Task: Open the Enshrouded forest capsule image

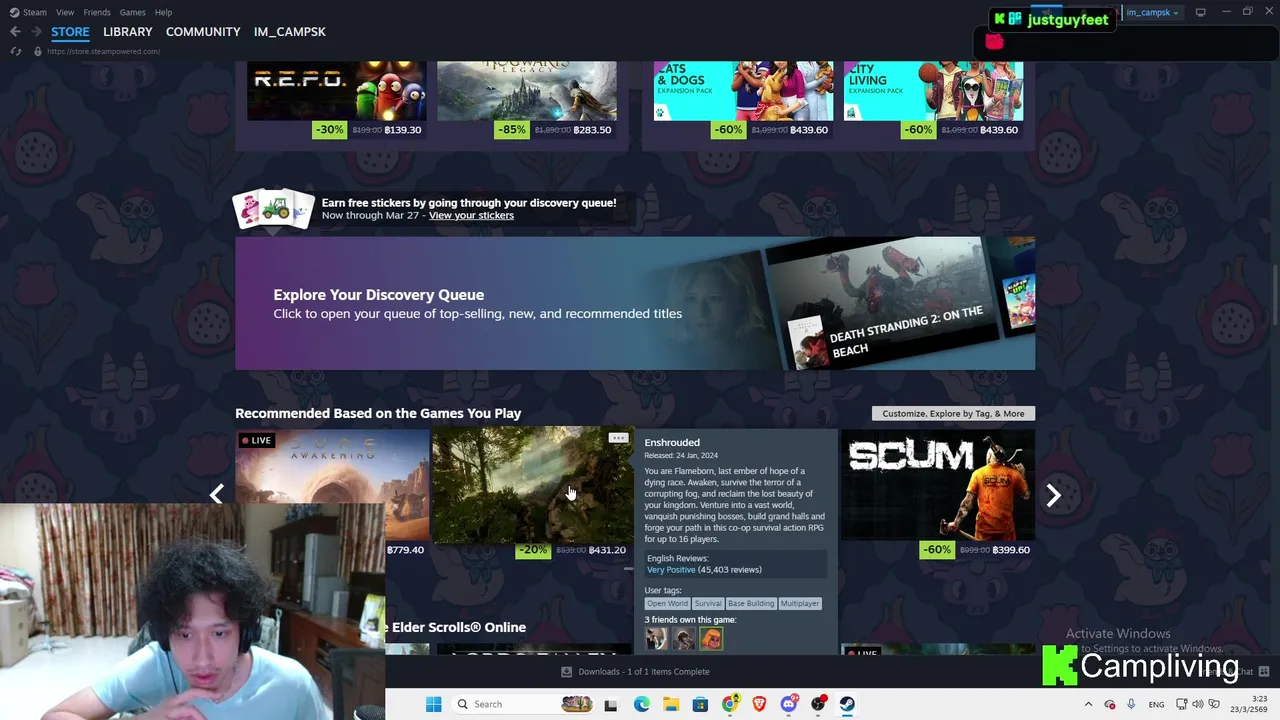Action: tap(532, 486)
